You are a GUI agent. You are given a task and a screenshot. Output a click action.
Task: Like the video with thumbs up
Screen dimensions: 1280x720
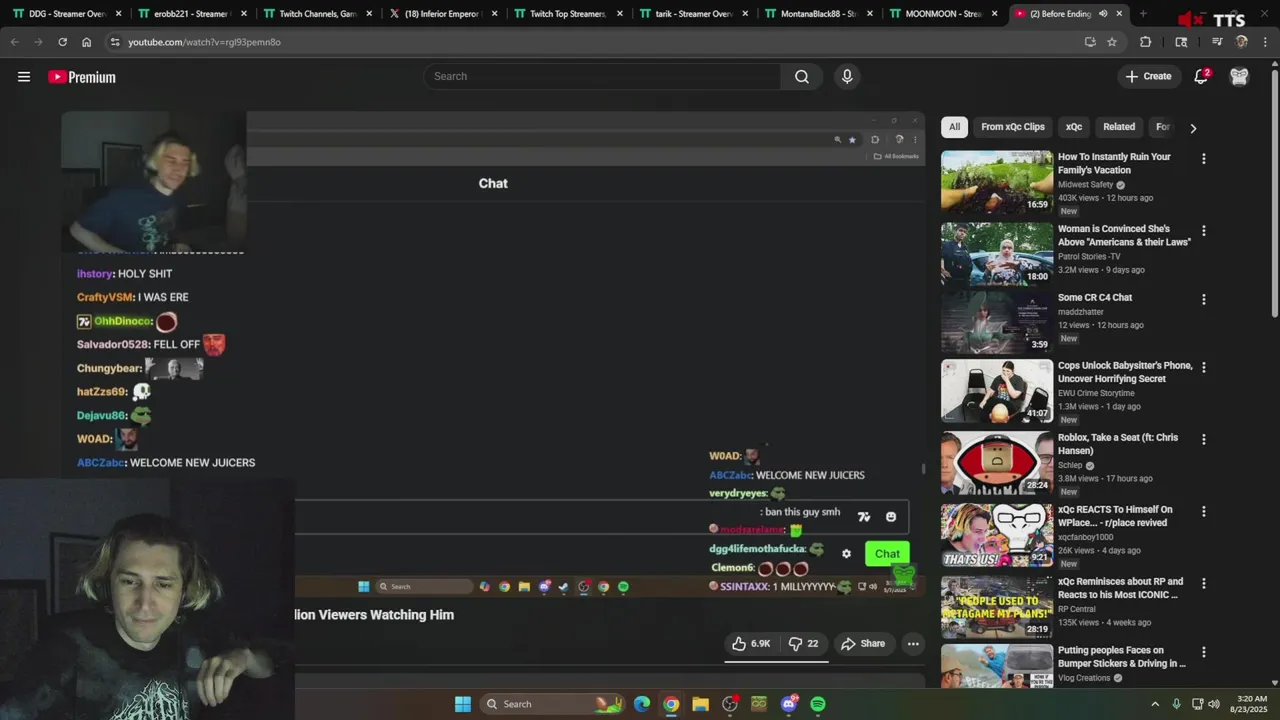750,644
